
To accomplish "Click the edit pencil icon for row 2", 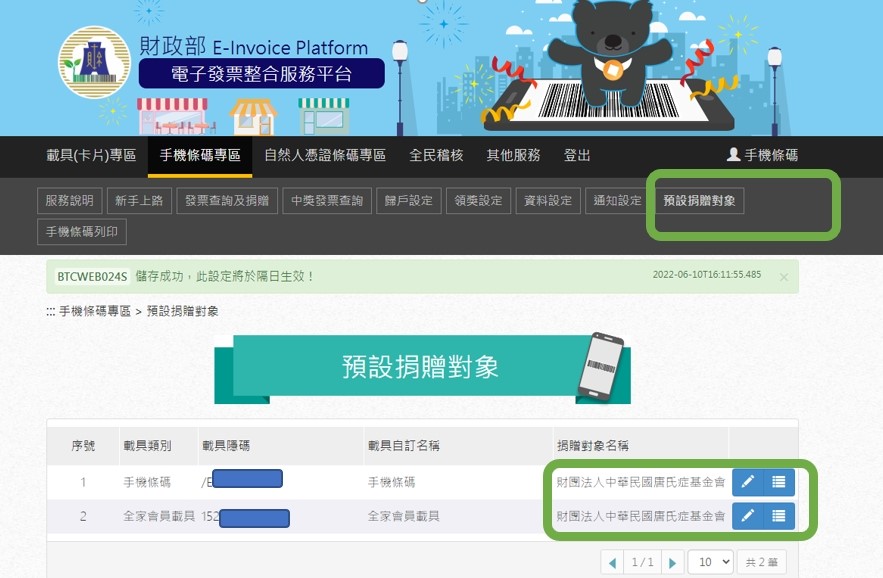I will click(747, 516).
